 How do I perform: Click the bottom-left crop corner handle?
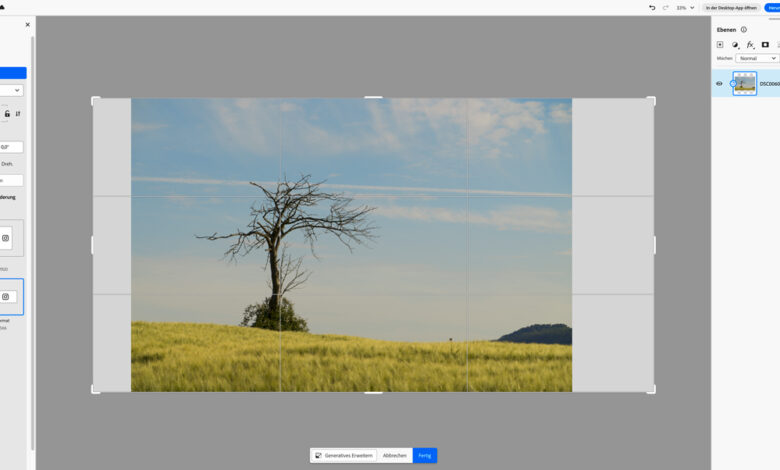pyautogui.click(x=96, y=389)
